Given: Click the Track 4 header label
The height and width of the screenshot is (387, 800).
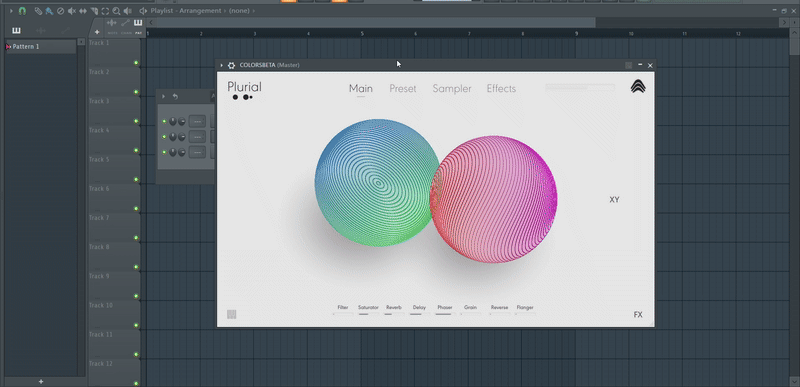Looking at the screenshot, I should pyautogui.click(x=99, y=130).
